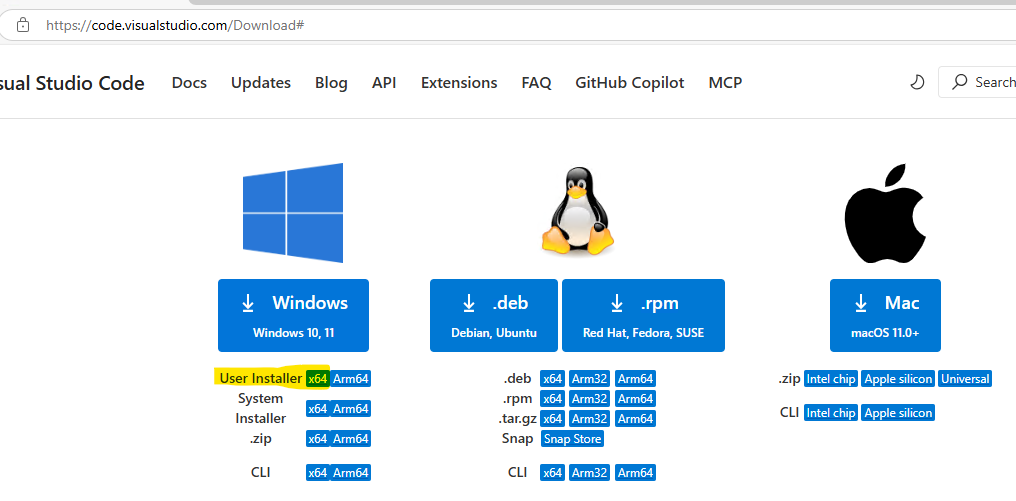Select Windows CLI Arm64 download
The image size is (1016, 501).
[x=351, y=472]
